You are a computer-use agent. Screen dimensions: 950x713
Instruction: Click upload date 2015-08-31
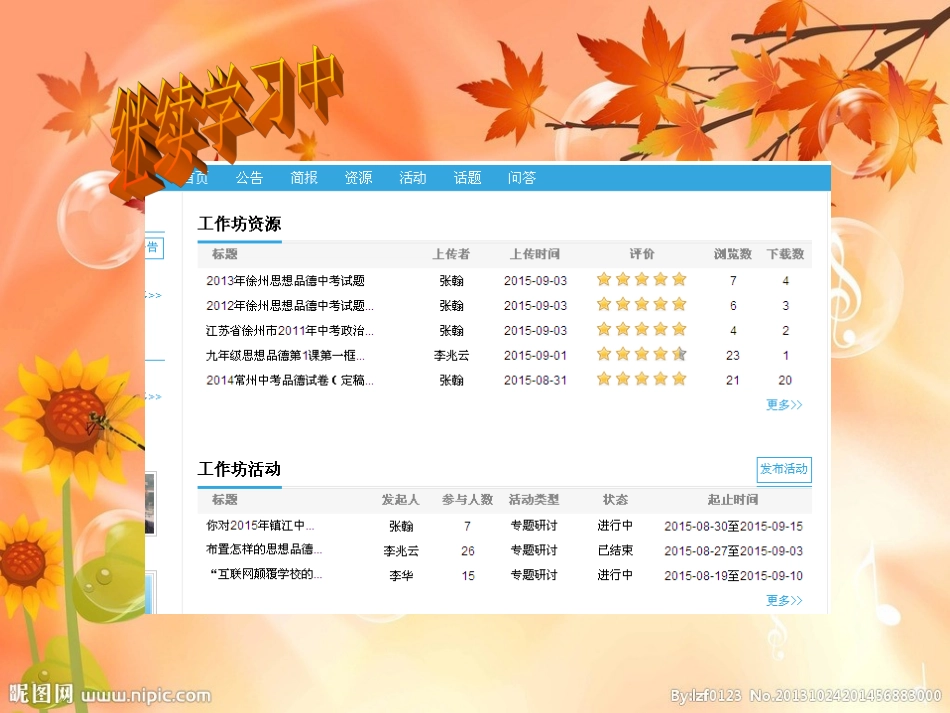pos(535,380)
